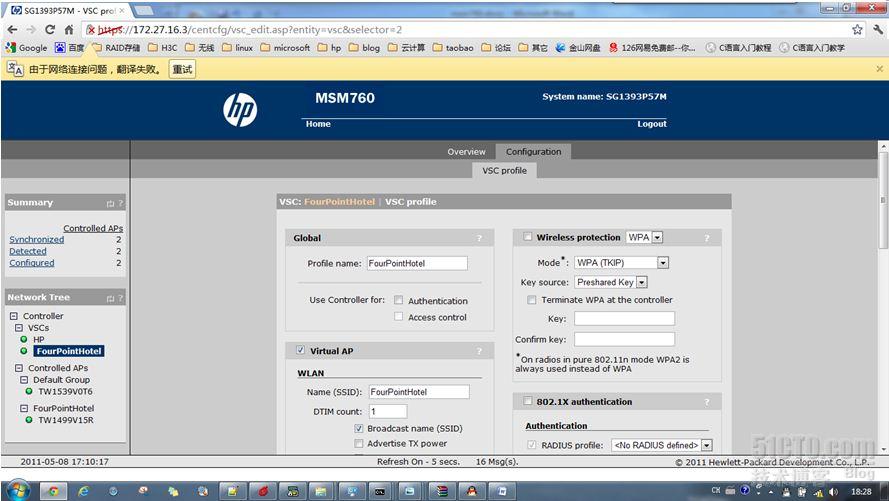This screenshot has width=889, height=501.
Task: Click the green status icon beside HP VSC
Action: [24, 339]
